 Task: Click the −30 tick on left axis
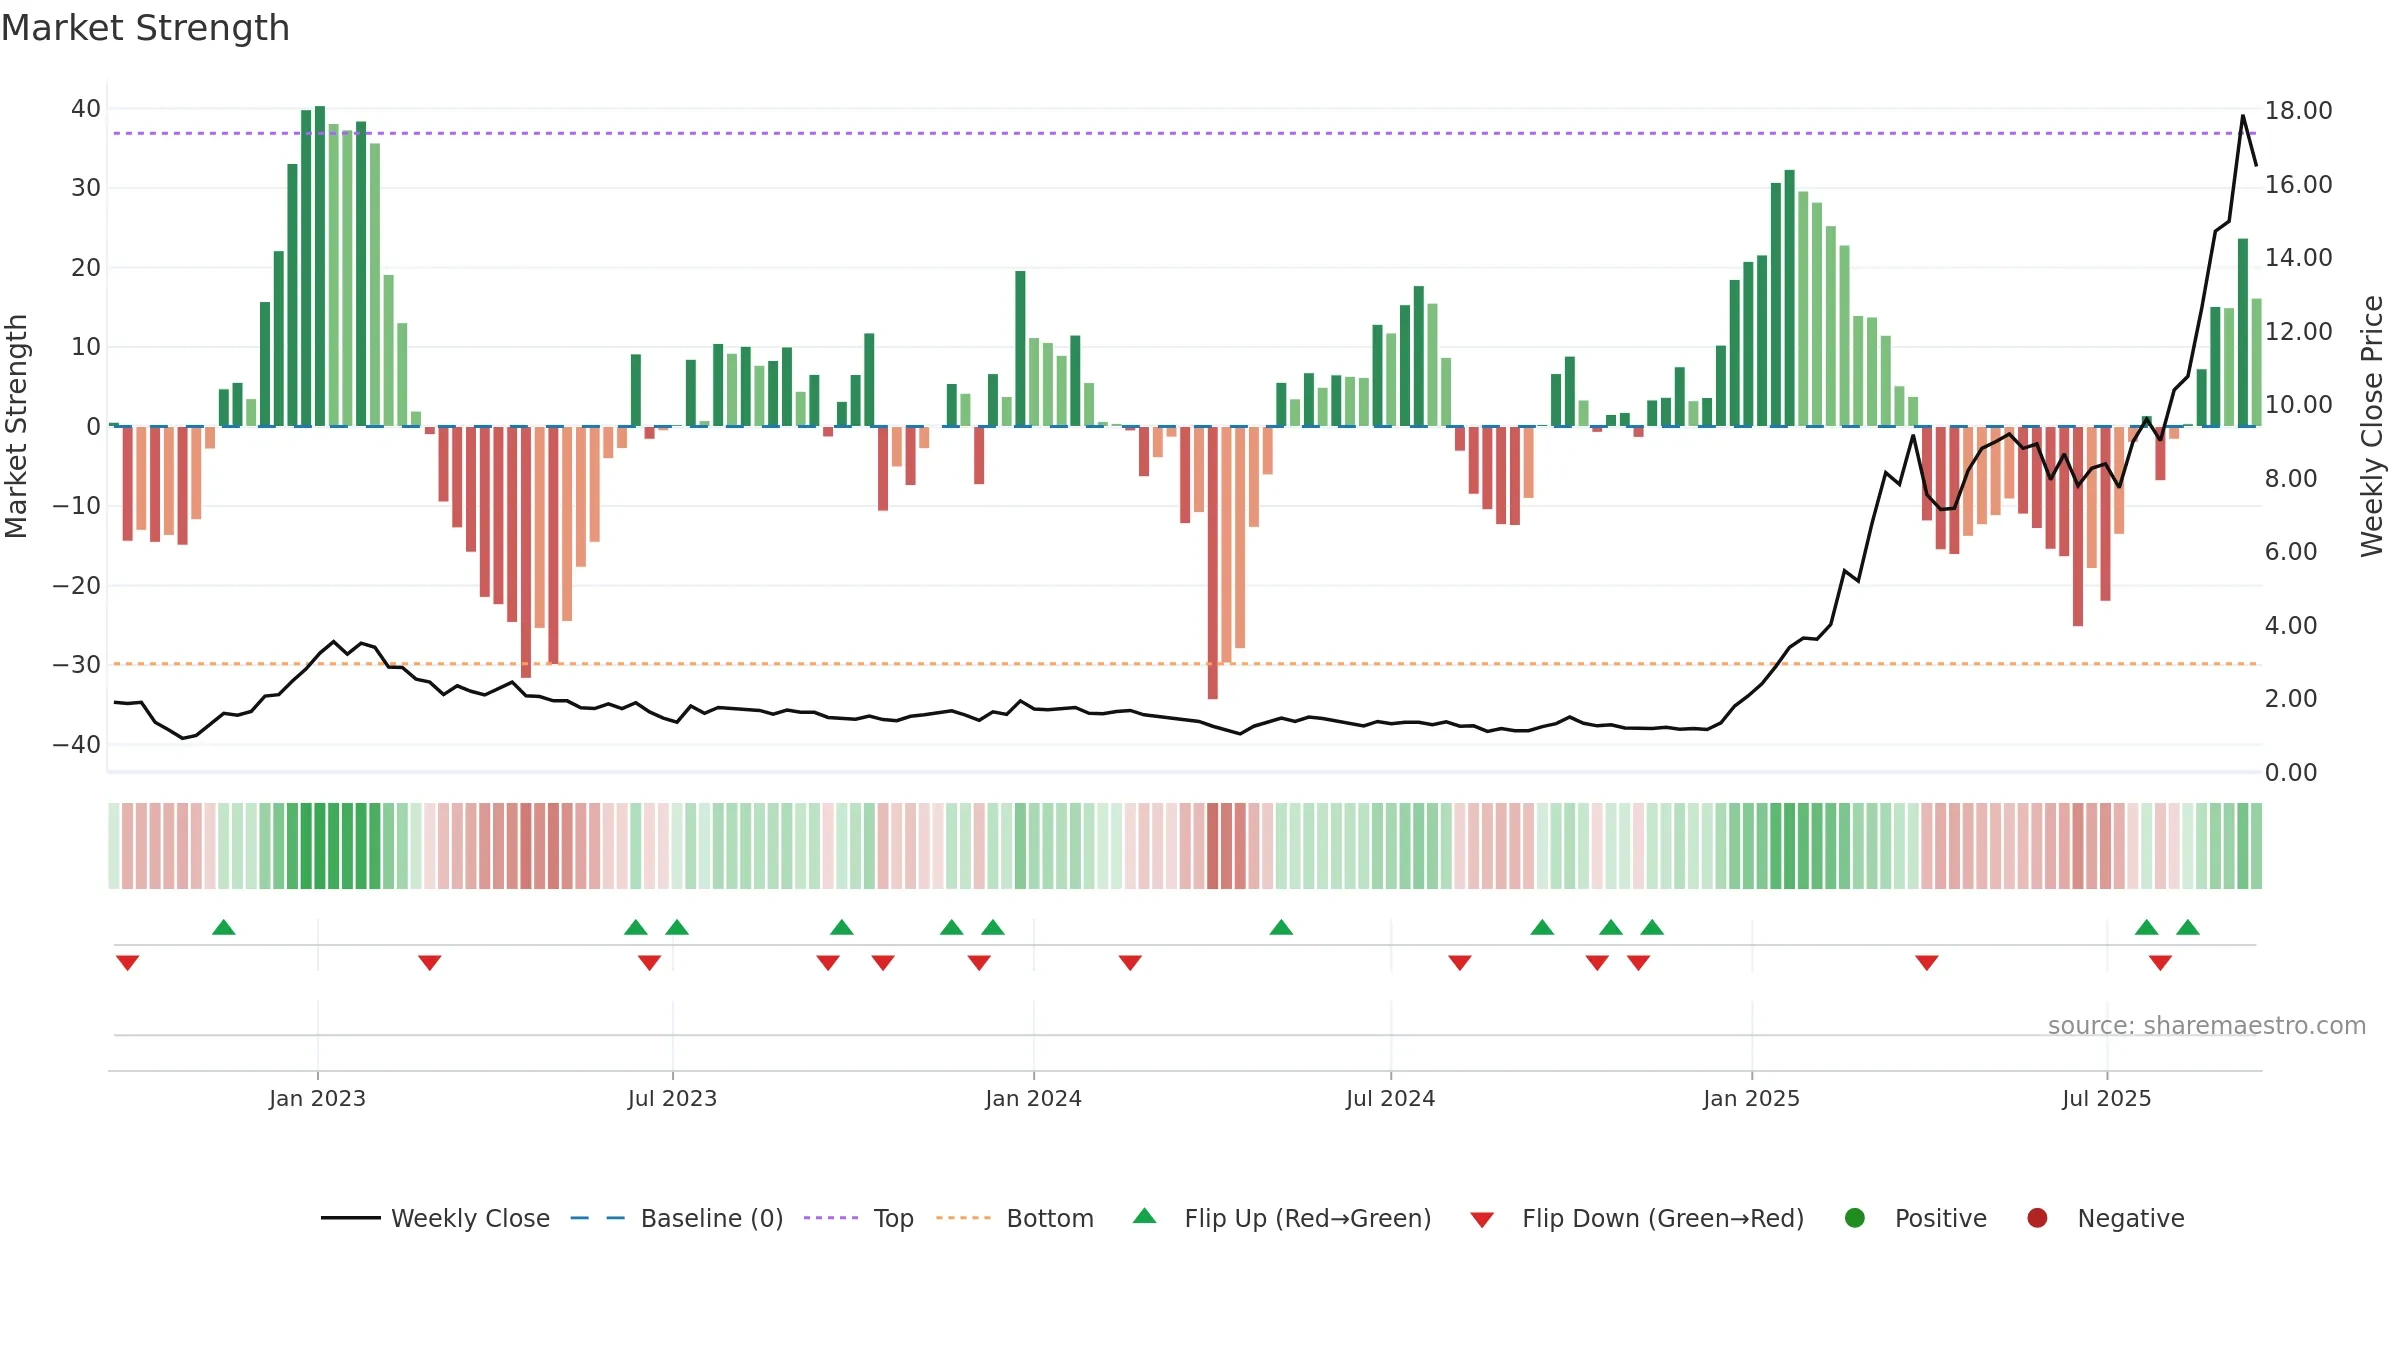coord(77,665)
